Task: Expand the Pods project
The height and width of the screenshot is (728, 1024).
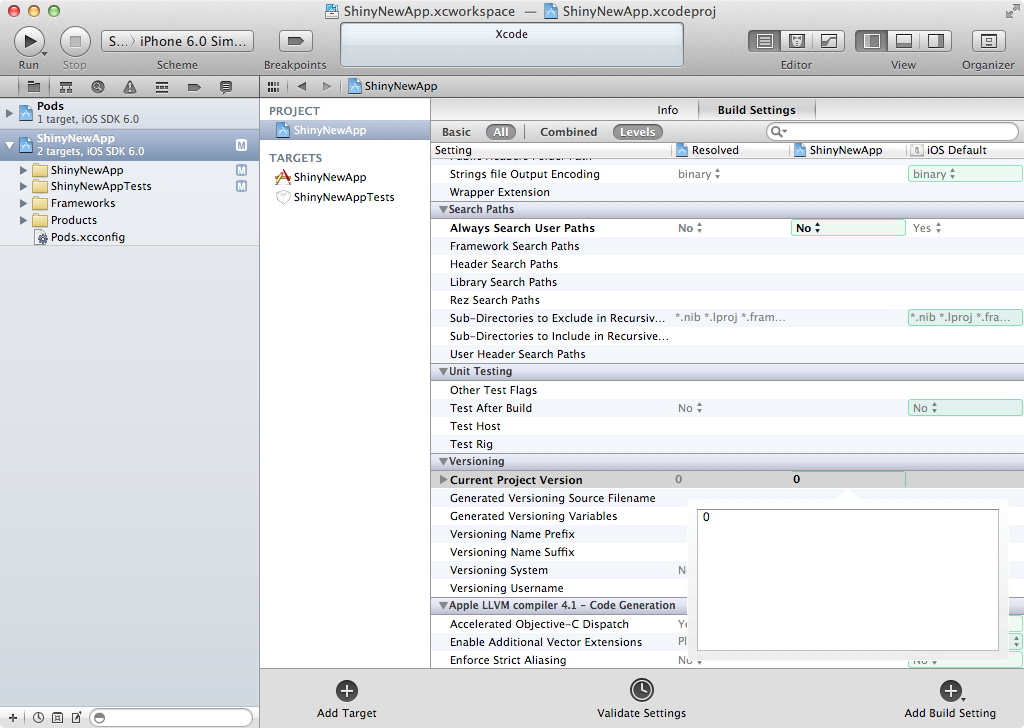Action: pos(9,113)
